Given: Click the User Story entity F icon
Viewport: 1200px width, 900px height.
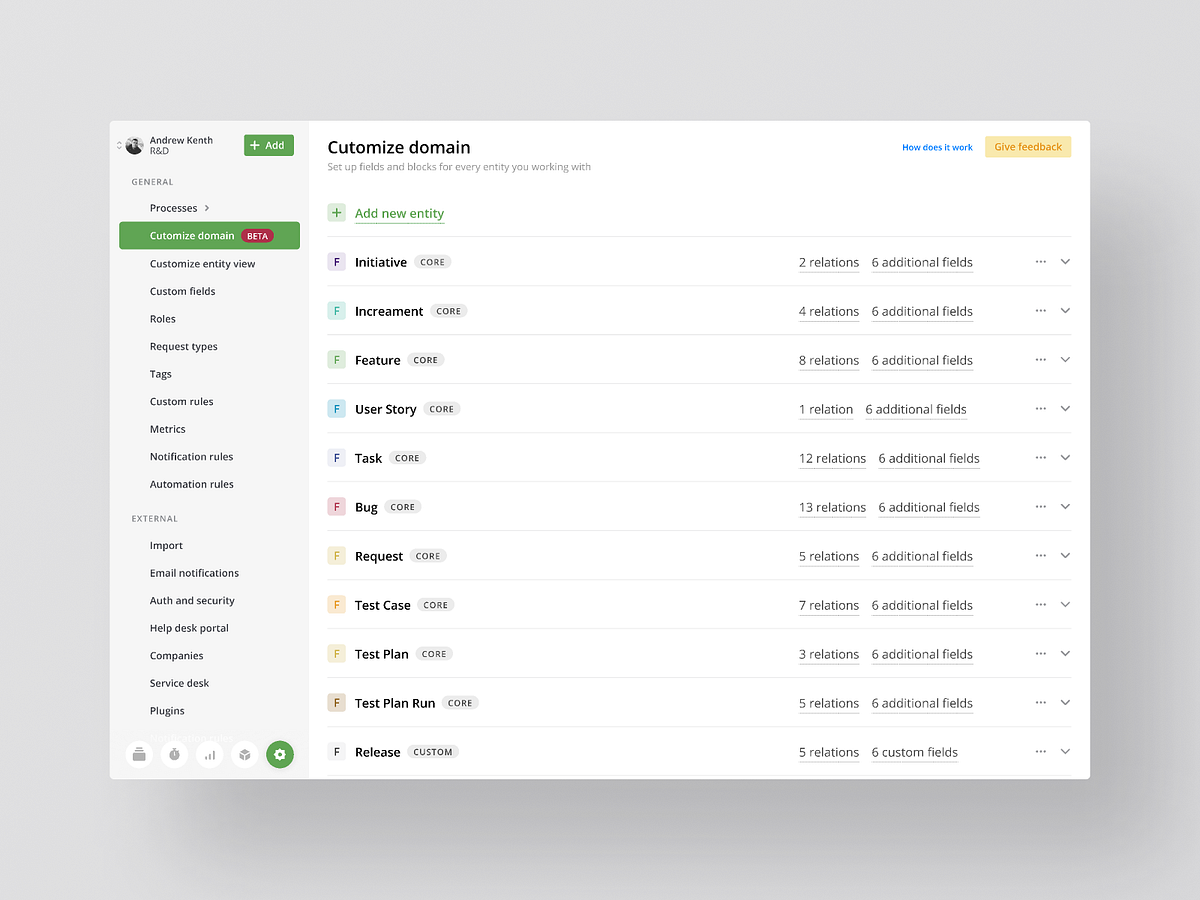Looking at the screenshot, I should click(x=336, y=409).
